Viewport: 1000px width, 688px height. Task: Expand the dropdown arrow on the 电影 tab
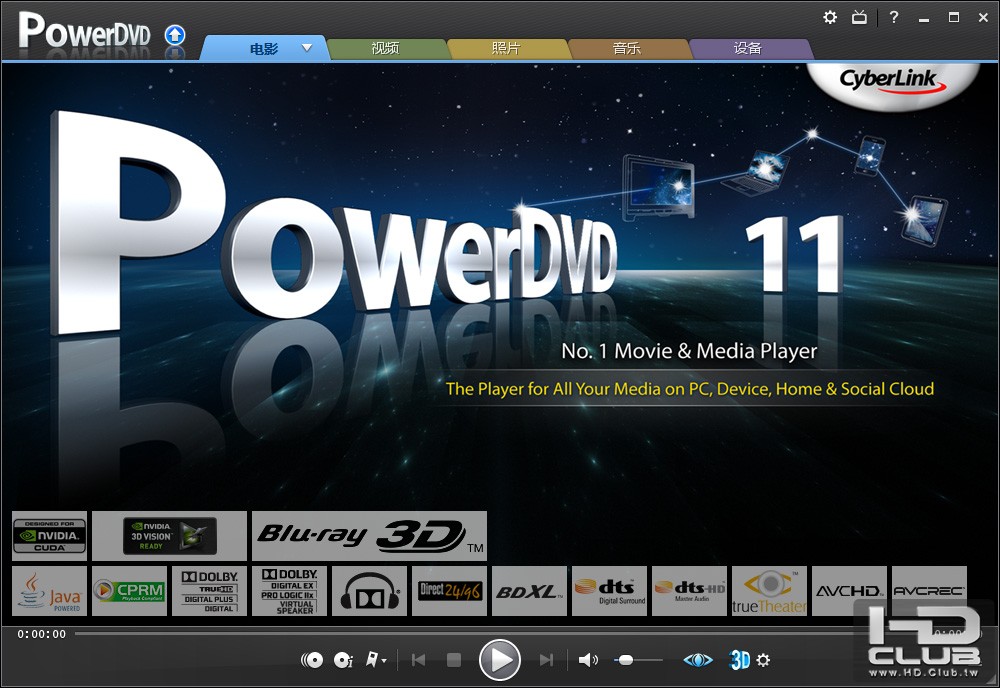click(307, 48)
